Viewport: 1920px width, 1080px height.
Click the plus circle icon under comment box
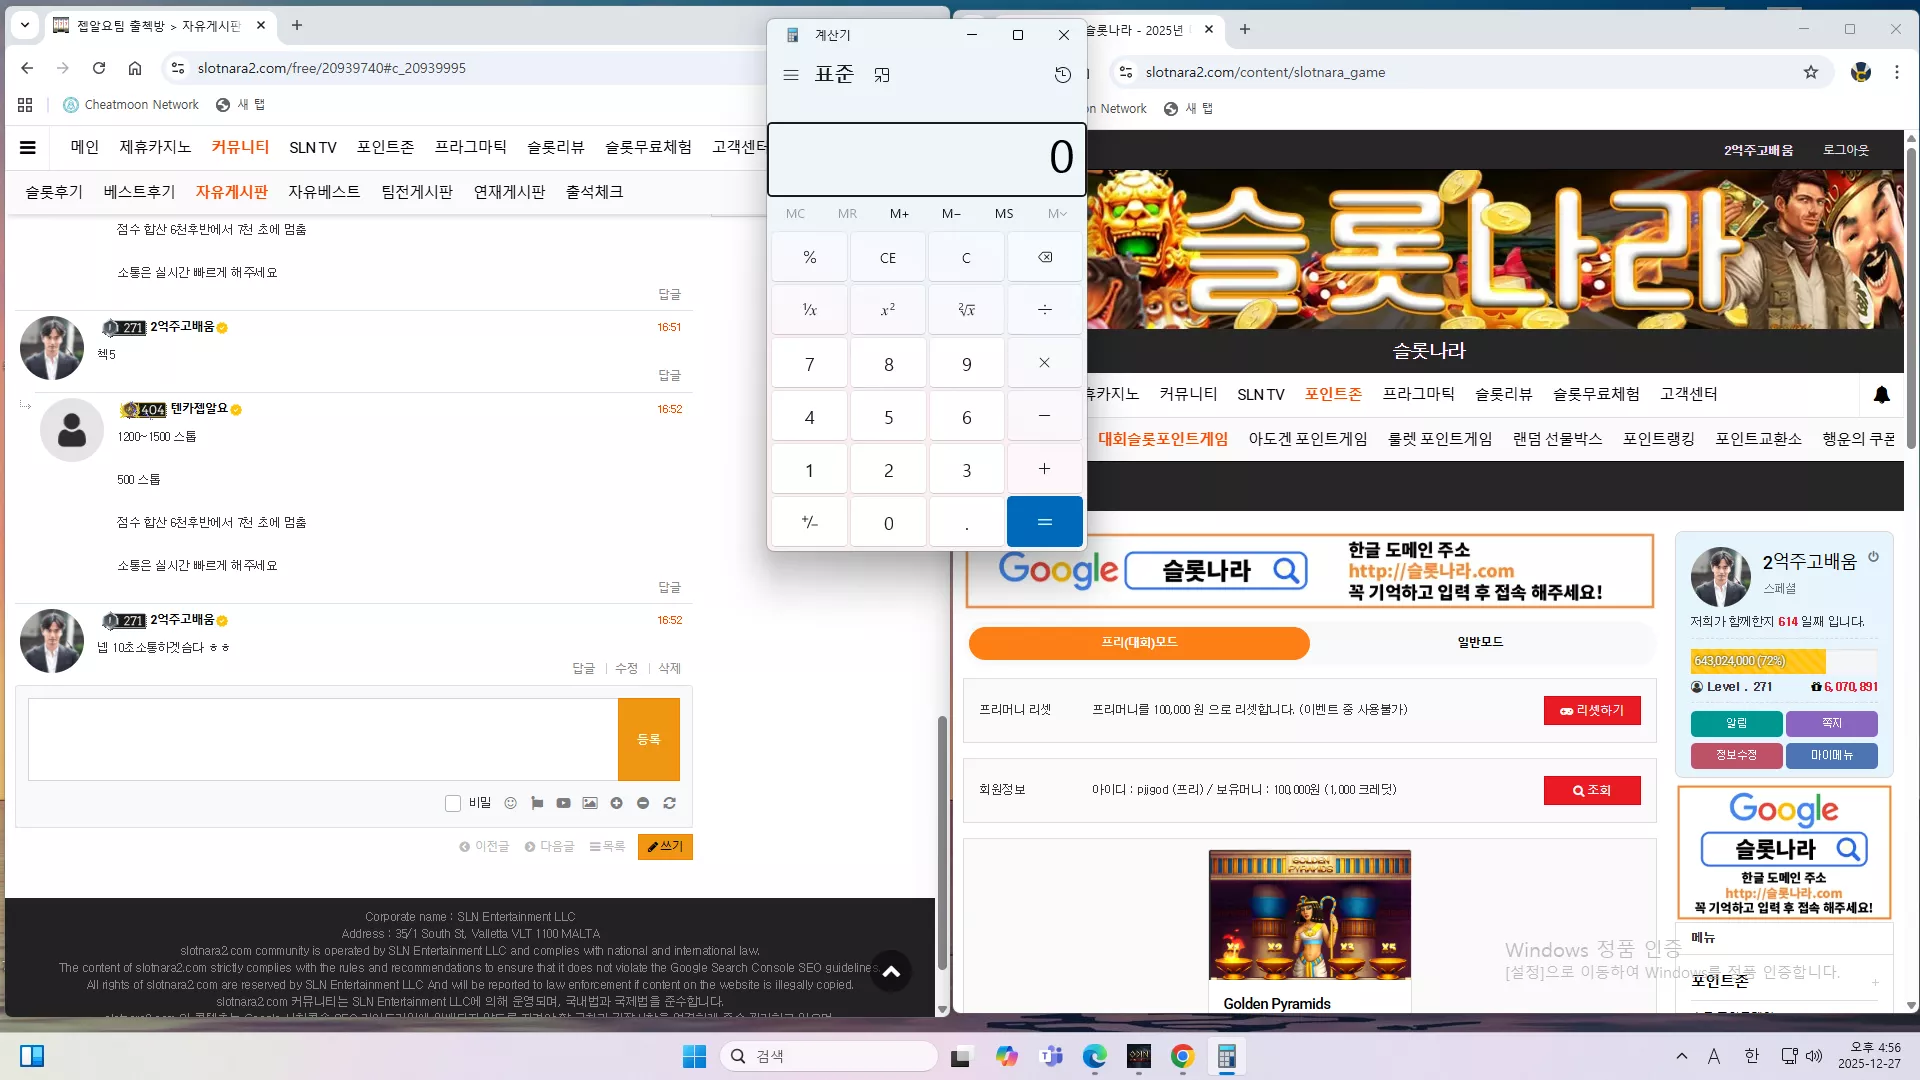coord(617,803)
